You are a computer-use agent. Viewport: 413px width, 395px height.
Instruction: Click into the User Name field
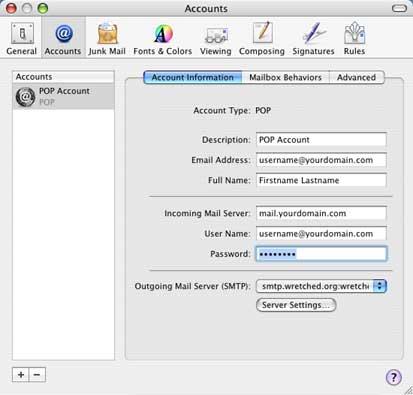pyautogui.click(x=321, y=234)
